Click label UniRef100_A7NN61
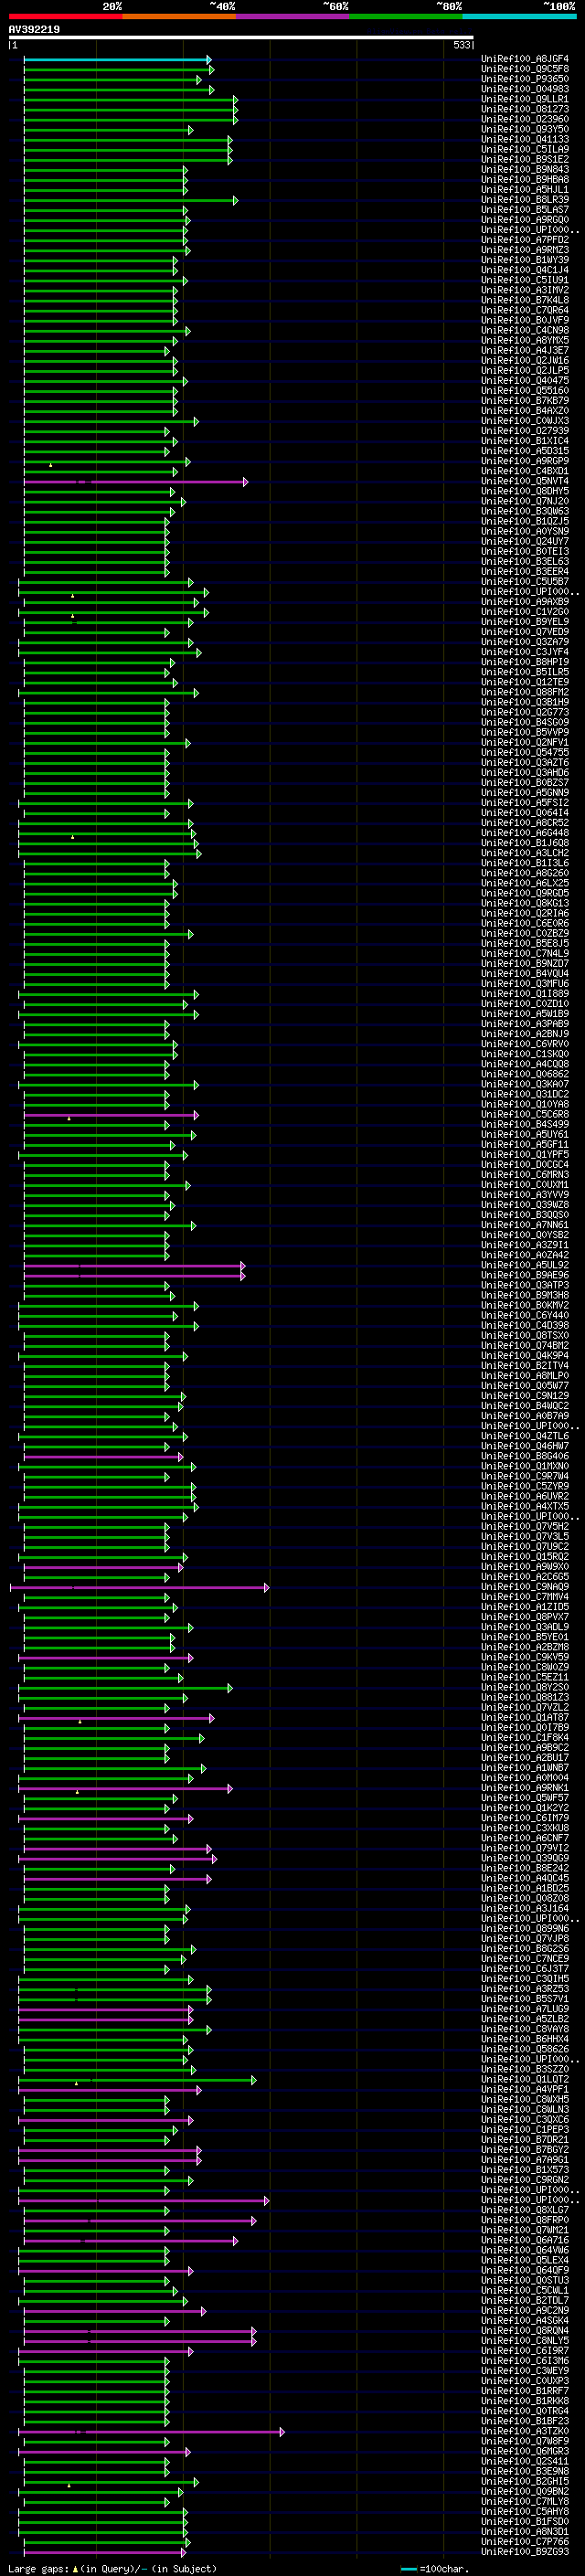585x2576 pixels. [525, 1225]
